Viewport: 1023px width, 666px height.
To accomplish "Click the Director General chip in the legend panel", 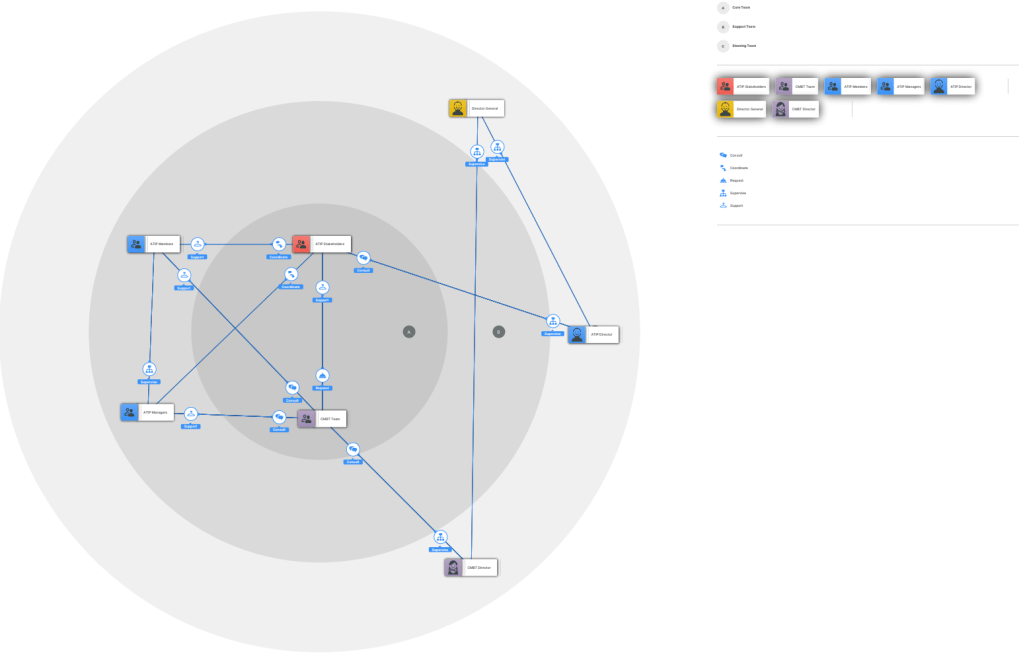I will [741, 109].
